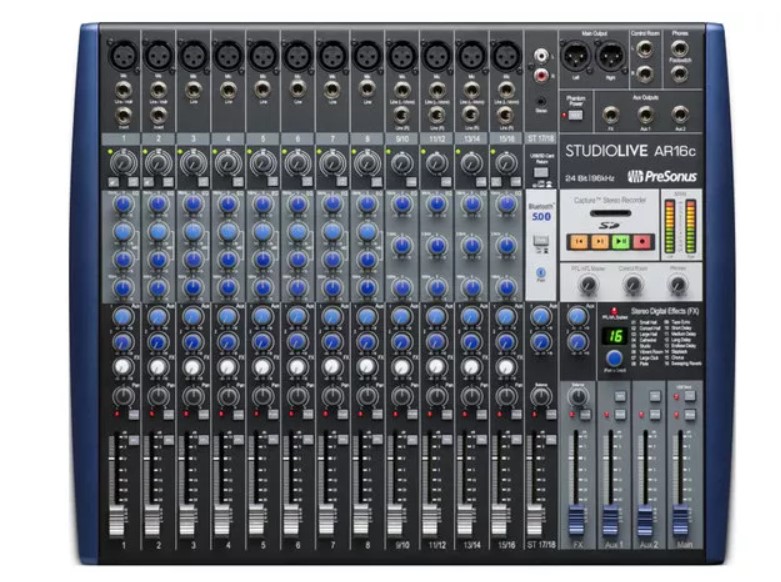
Task: Click the Main Output Right XLR connector
Action: pos(611,57)
